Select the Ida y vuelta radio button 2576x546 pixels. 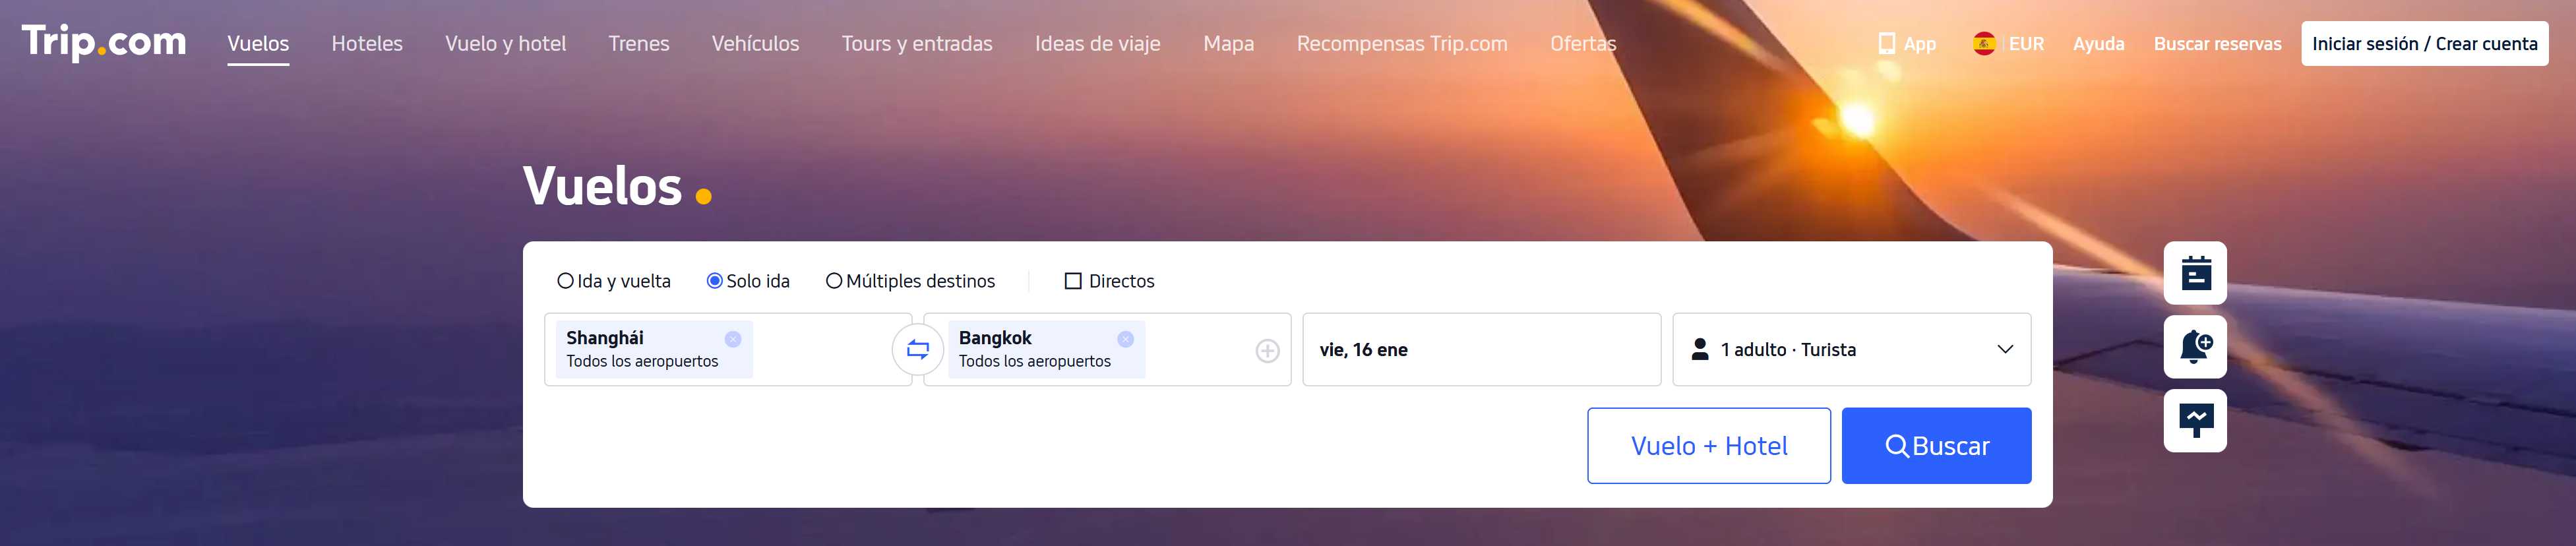coord(566,281)
